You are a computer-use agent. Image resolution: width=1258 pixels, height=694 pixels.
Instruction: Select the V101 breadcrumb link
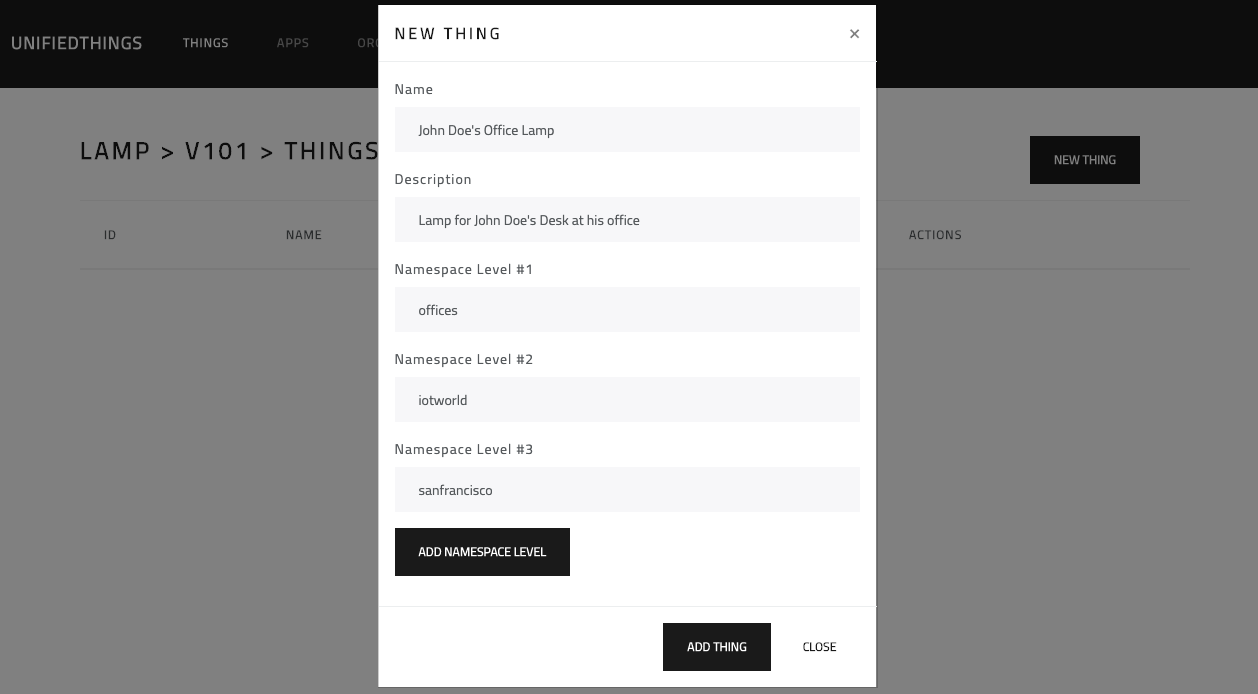(219, 150)
